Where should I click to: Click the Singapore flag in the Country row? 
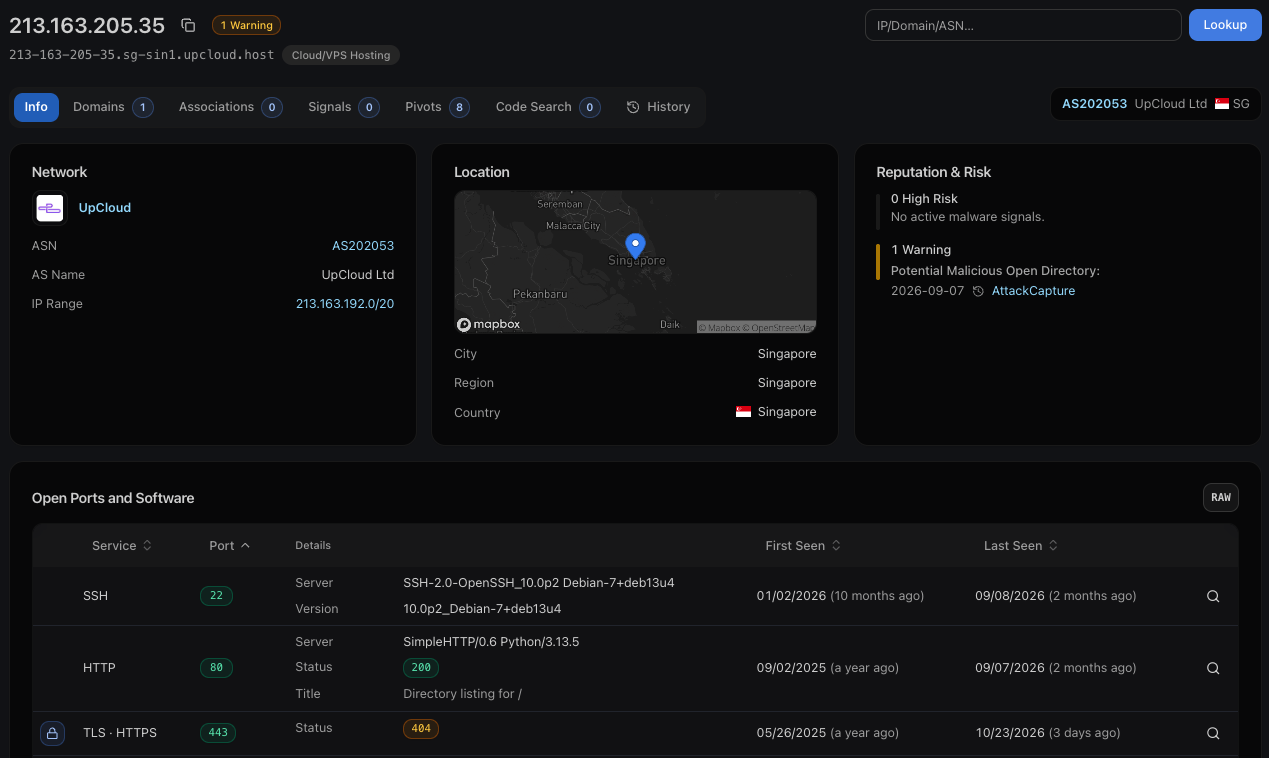click(x=743, y=412)
